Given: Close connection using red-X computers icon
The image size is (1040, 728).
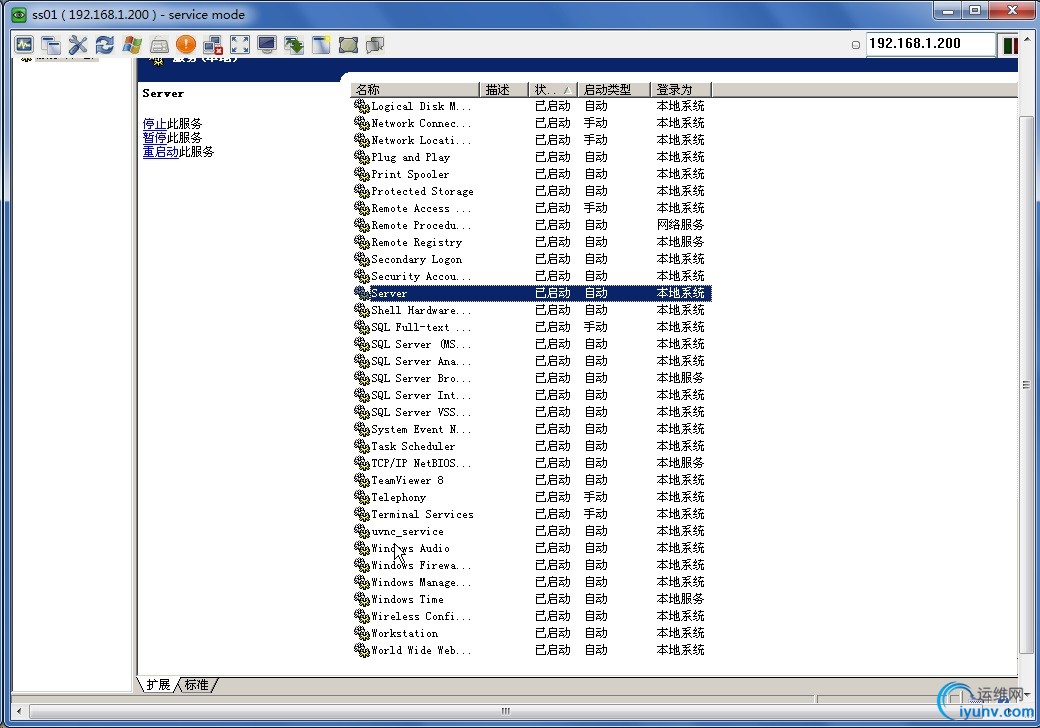Looking at the screenshot, I should [x=213, y=44].
